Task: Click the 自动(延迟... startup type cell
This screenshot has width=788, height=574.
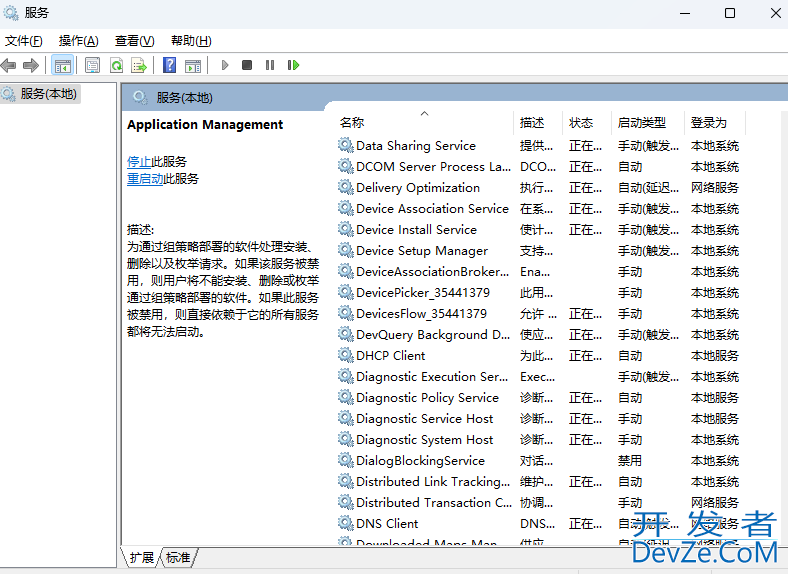Action: pyautogui.click(x=648, y=188)
